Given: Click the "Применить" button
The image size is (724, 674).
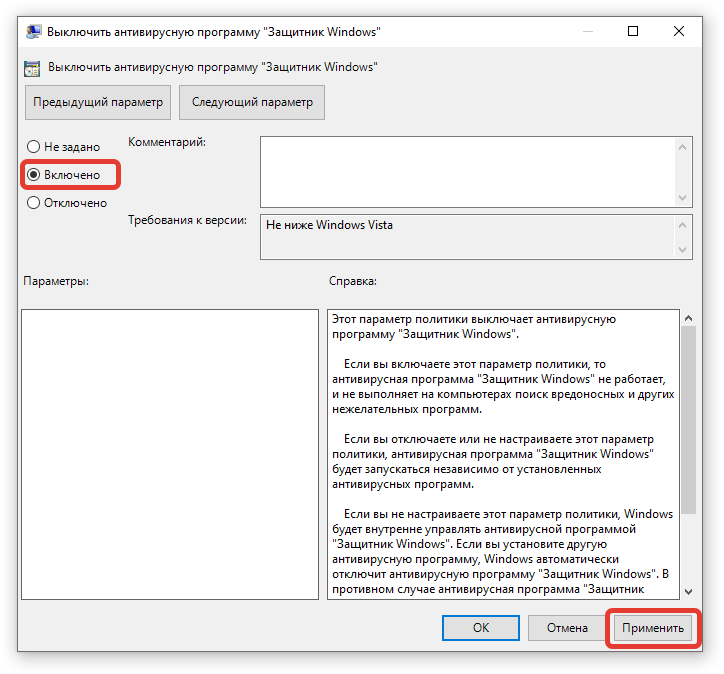Looking at the screenshot, I should tap(652, 628).
